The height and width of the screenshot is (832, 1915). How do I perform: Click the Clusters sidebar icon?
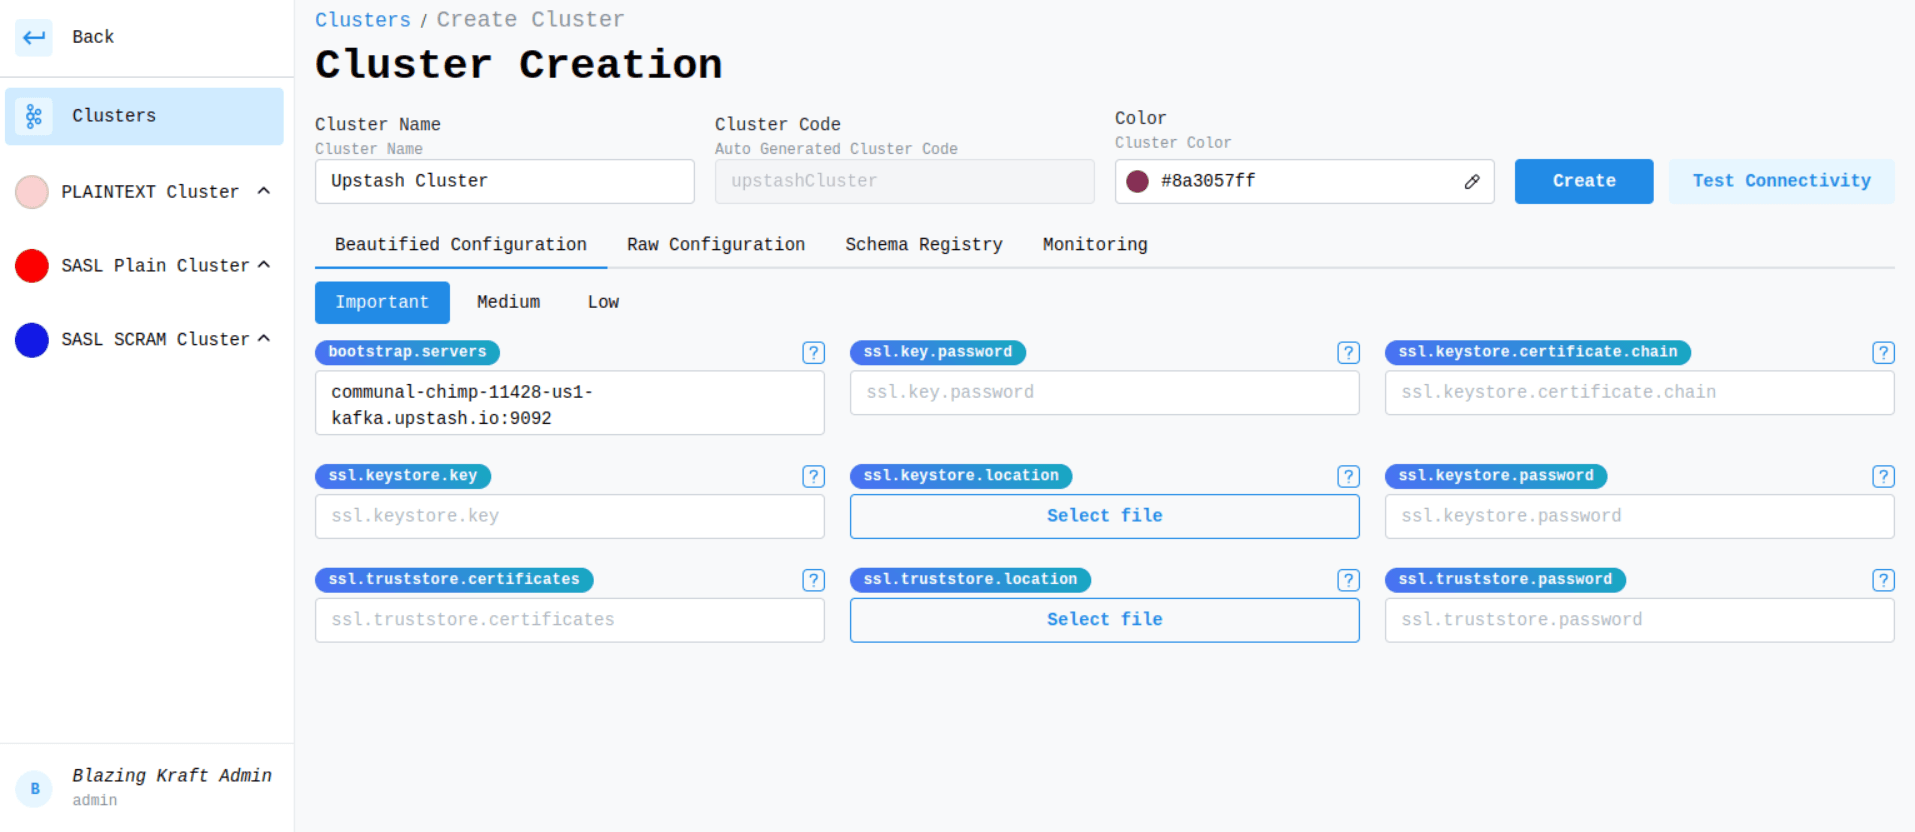[x=34, y=116]
